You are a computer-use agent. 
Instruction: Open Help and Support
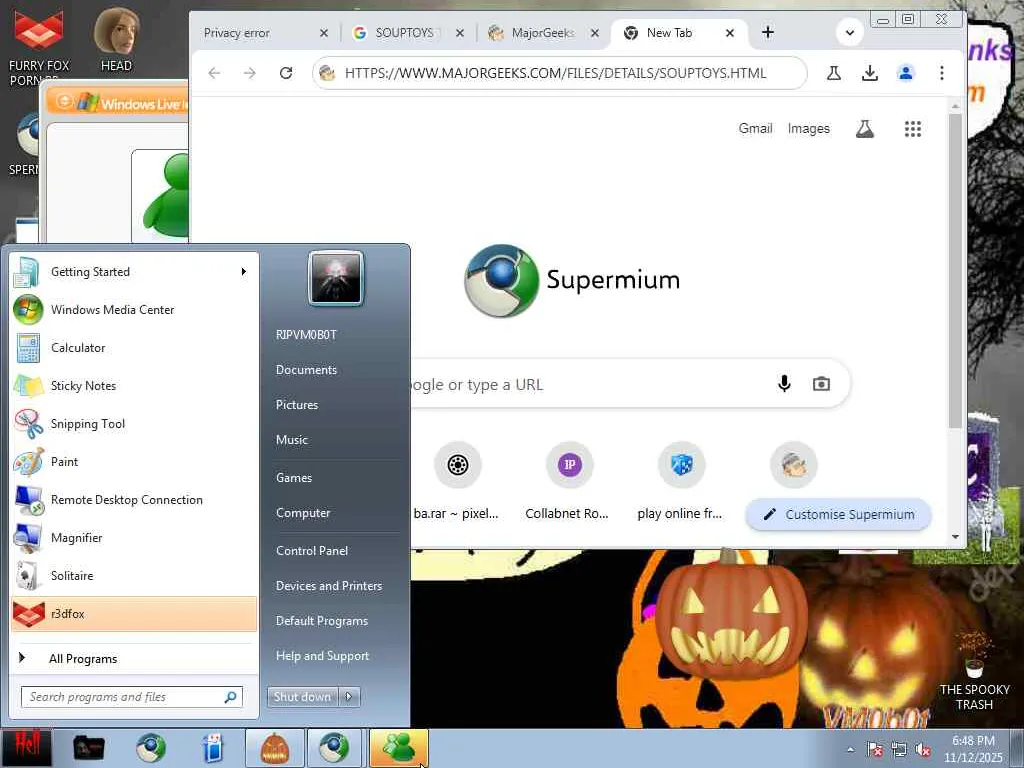click(x=322, y=656)
